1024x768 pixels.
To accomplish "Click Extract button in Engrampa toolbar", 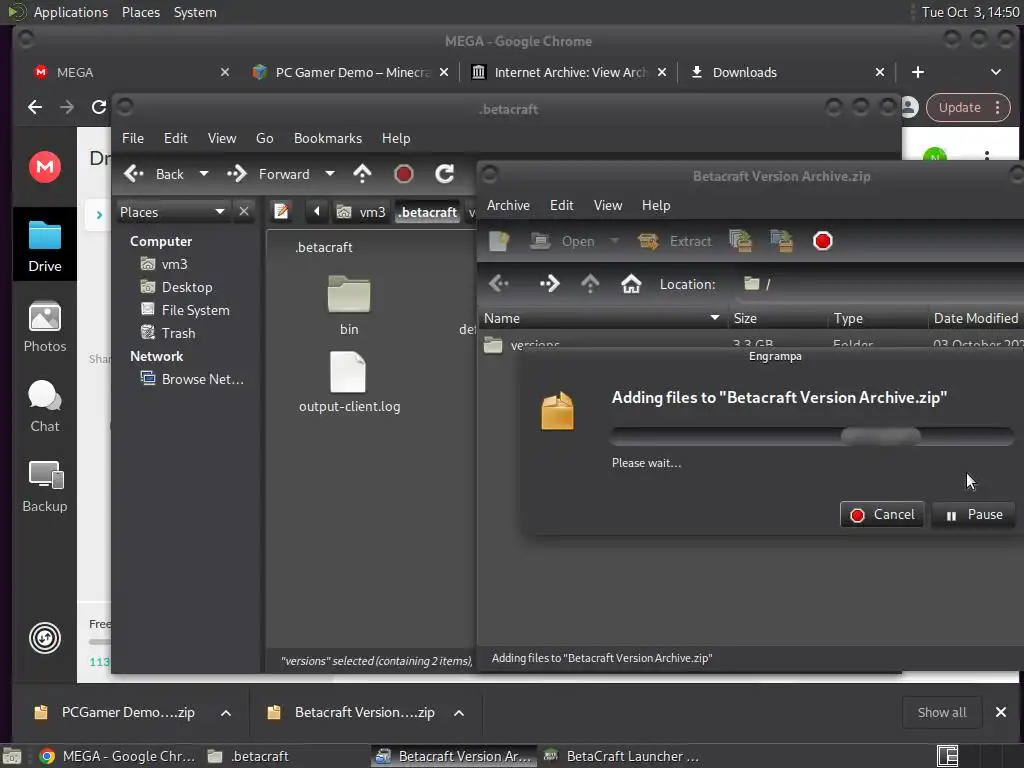I will 674,241.
